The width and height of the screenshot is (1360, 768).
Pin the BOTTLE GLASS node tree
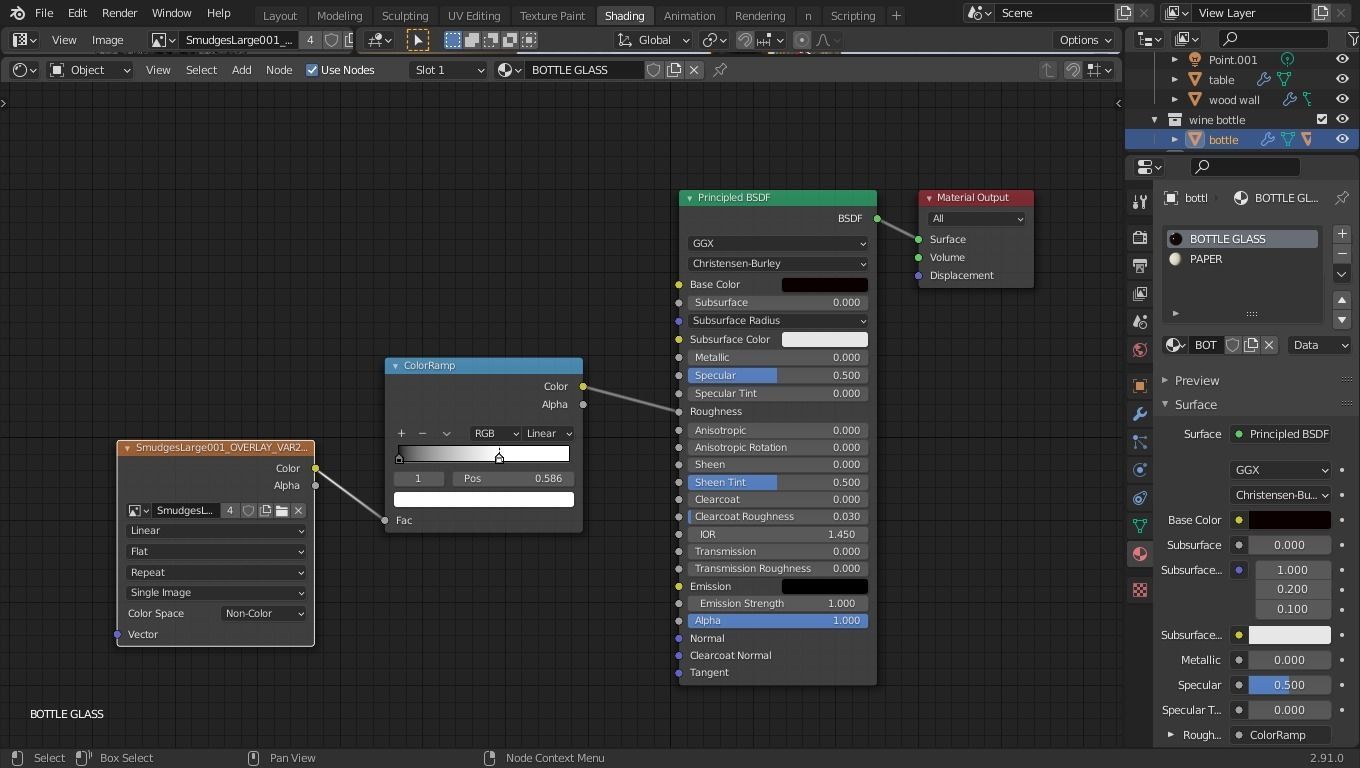point(720,70)
